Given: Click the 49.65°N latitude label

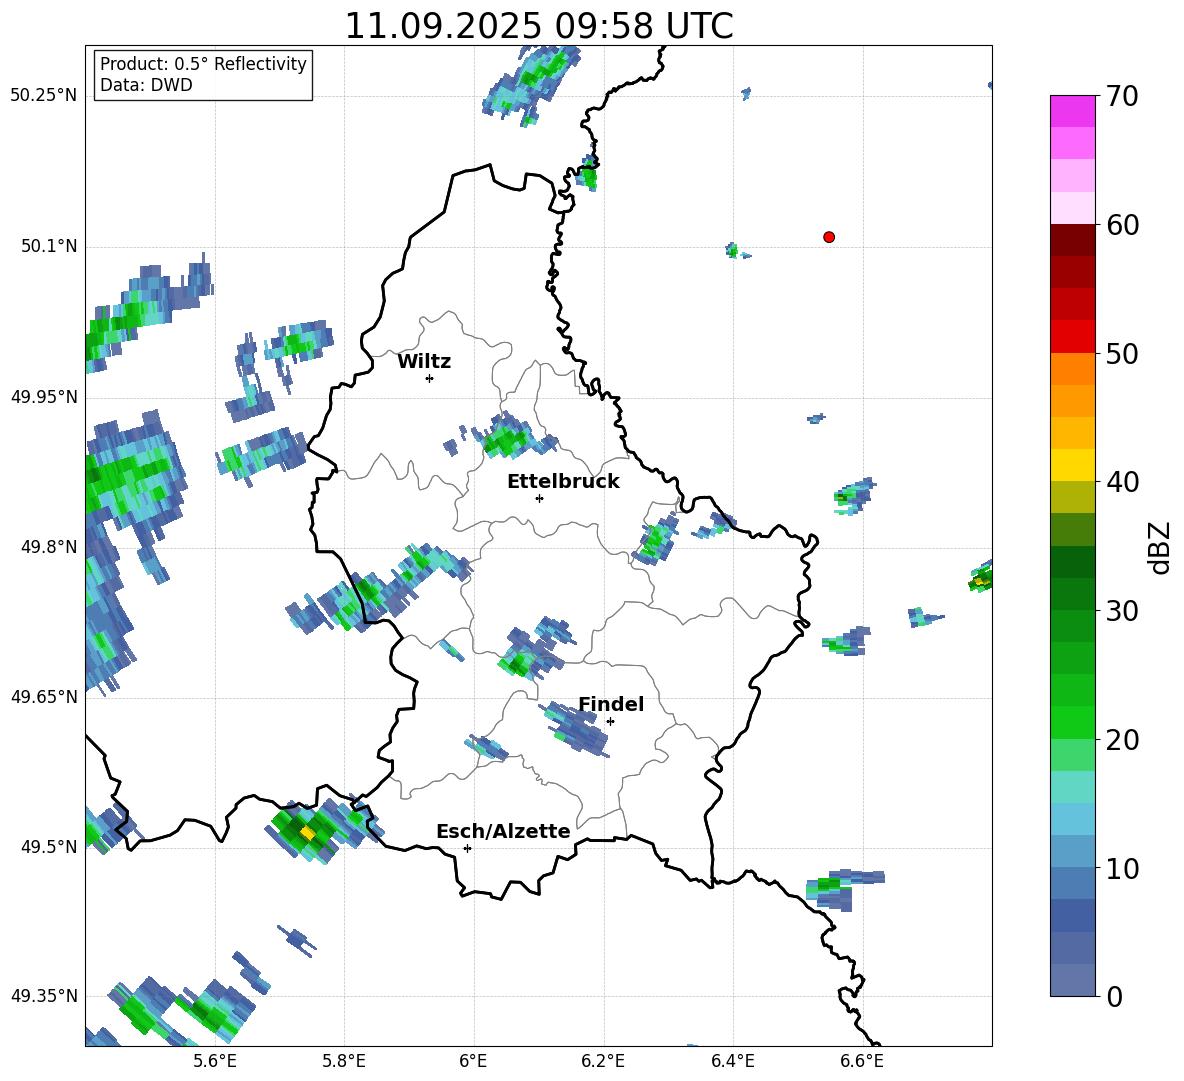Looking at the screenshot, I should click(44, 696).
